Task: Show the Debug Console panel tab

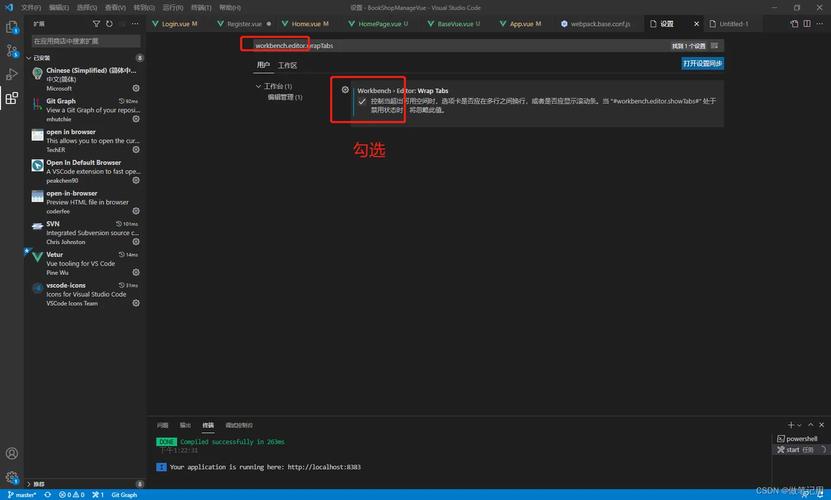Action: (x=239, y=425)
